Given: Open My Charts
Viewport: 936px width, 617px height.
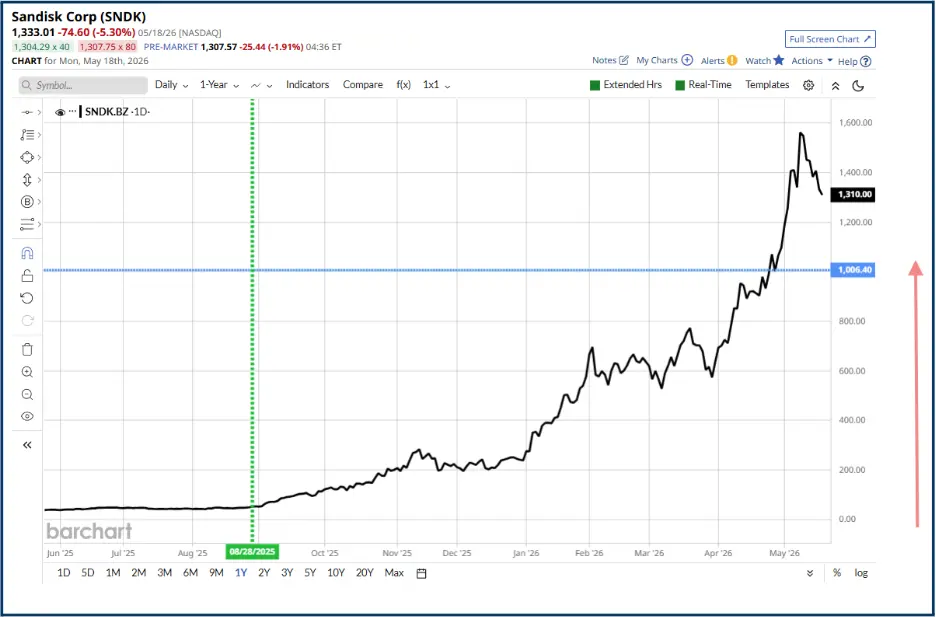Looking at the screenshot, I should pos(664,60).
